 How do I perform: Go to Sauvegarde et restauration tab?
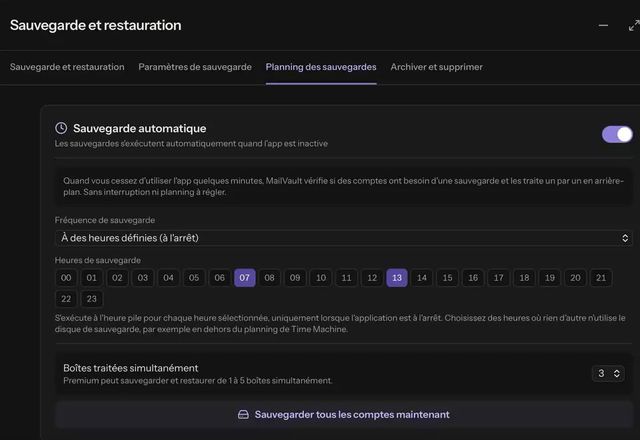(x=67, y=67)
